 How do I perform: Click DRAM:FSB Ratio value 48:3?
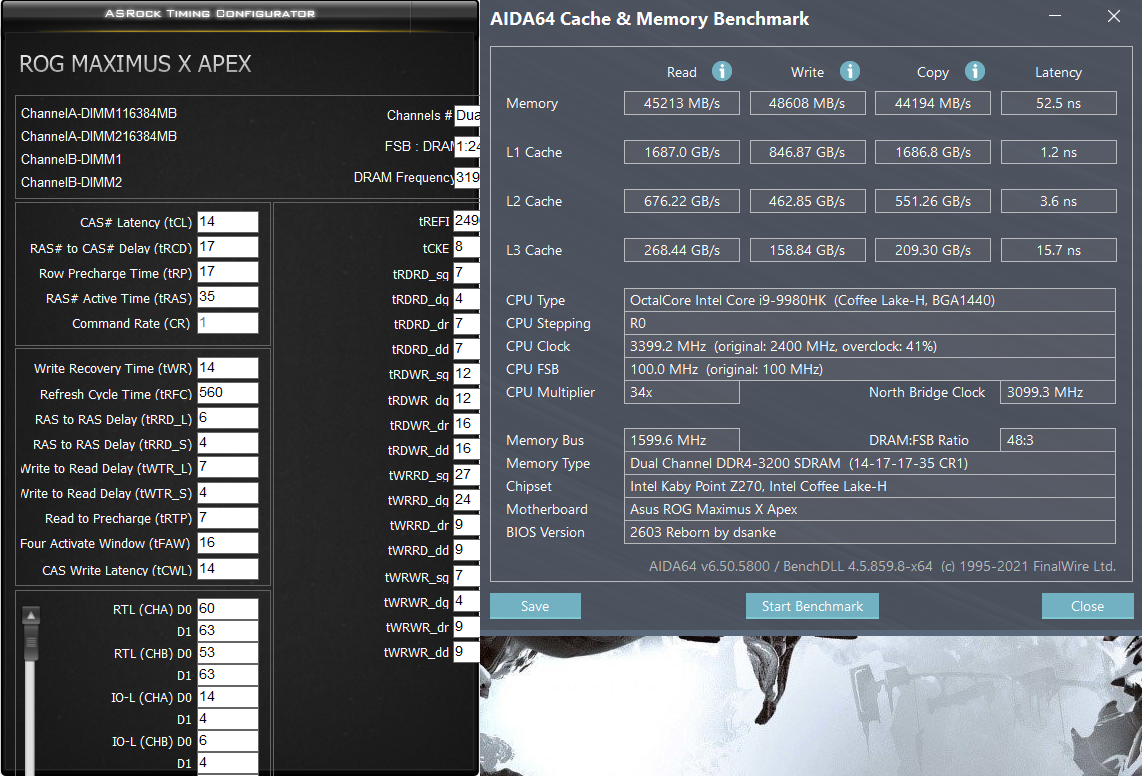tap(1058, 440)
